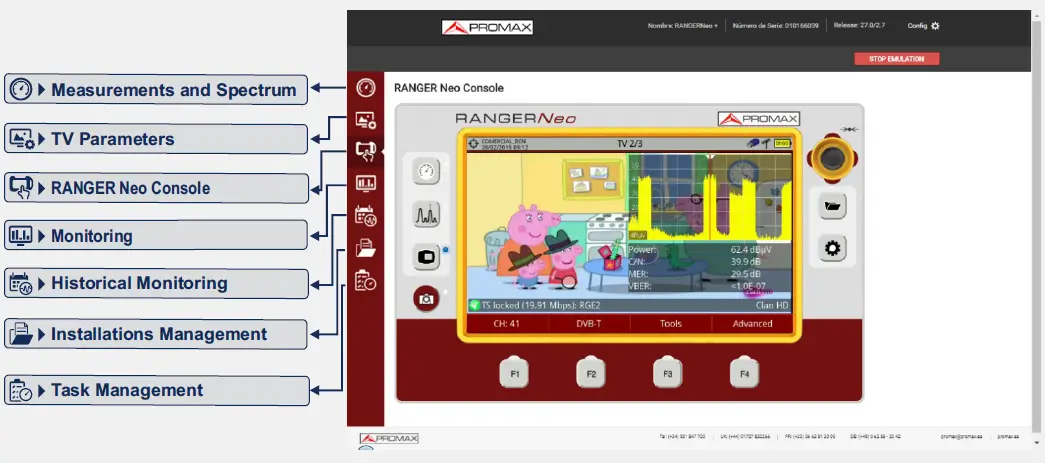1045x463 pixels.
Task: Click the antenna icon in the screen header
Action: point(766,143)
